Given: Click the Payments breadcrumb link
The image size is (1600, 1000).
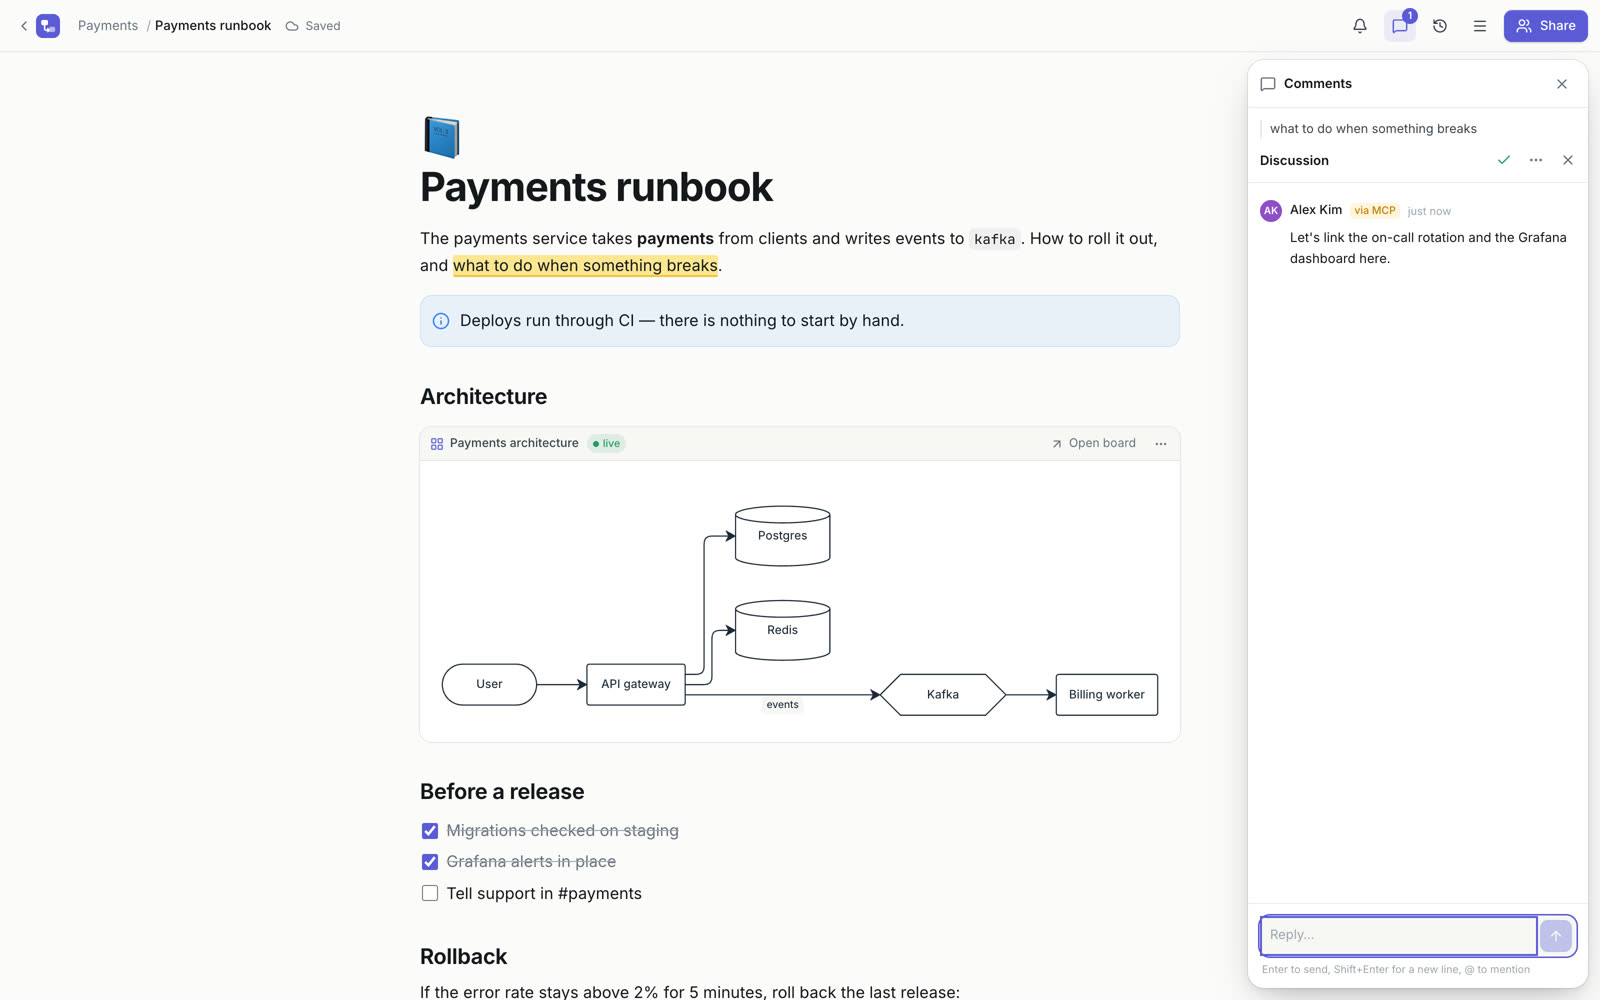Looking at the screenshot, I should click(108, 26).
